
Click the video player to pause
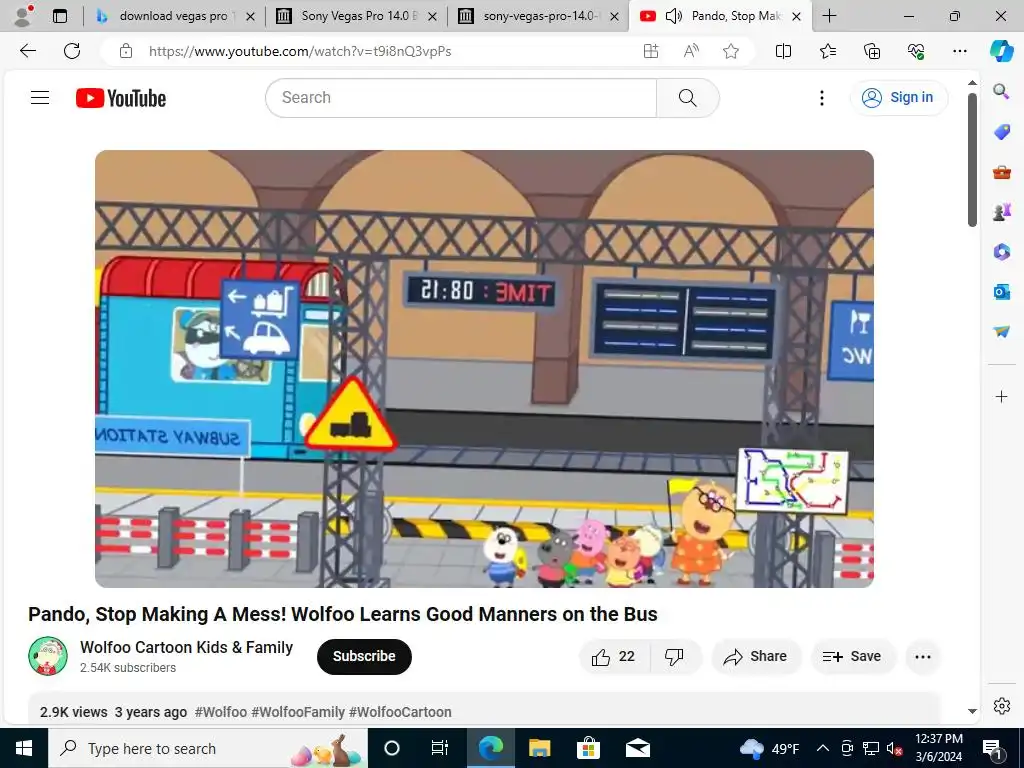(484, 369)
